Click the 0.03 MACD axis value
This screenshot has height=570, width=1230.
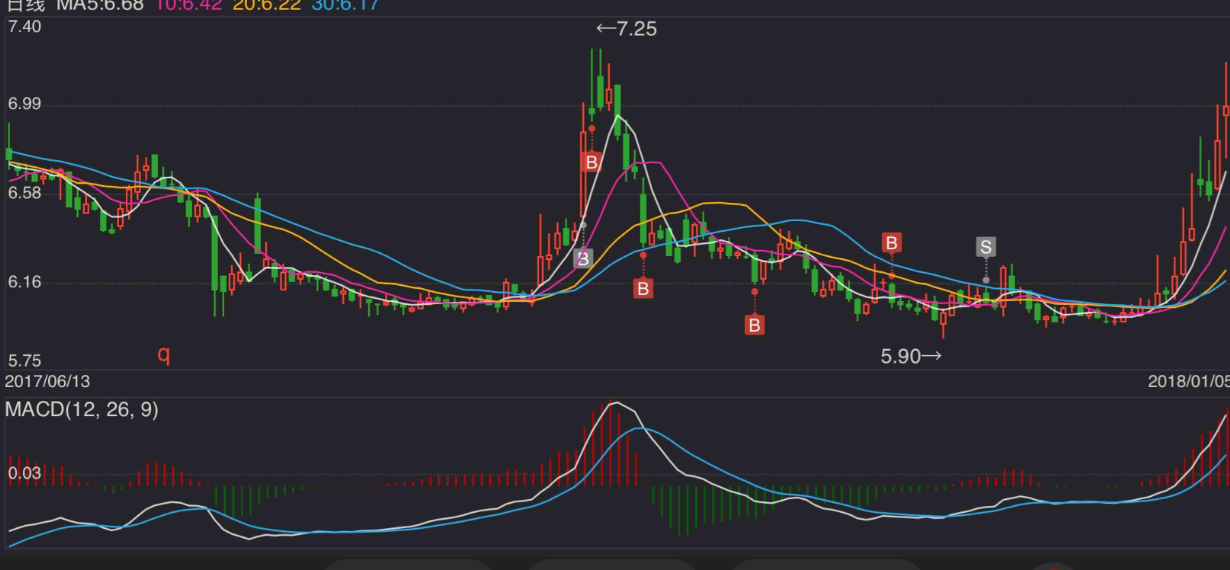[x=24, y=473]
